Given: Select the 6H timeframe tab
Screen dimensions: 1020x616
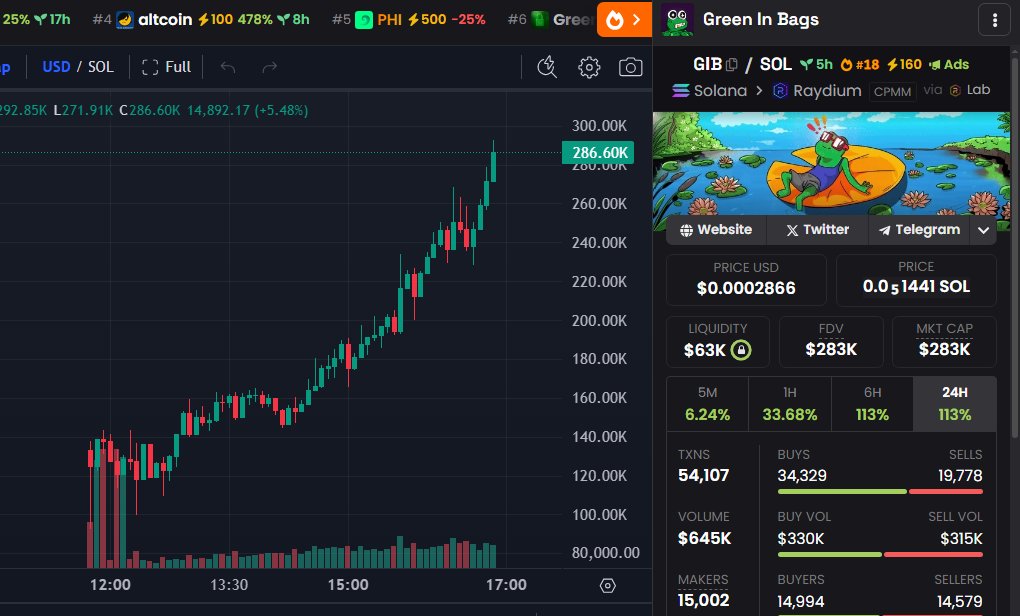Looking at the screenshot, I should point(872,404).
